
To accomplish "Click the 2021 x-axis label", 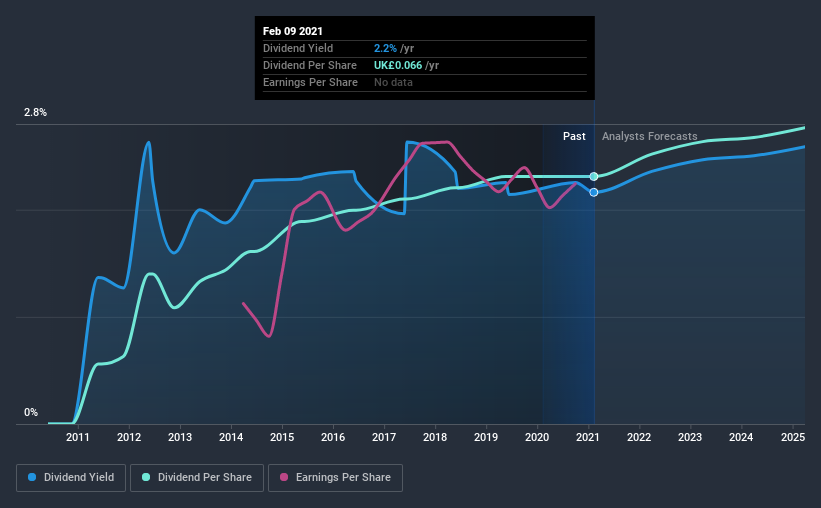I will click(x=588, y=437).
